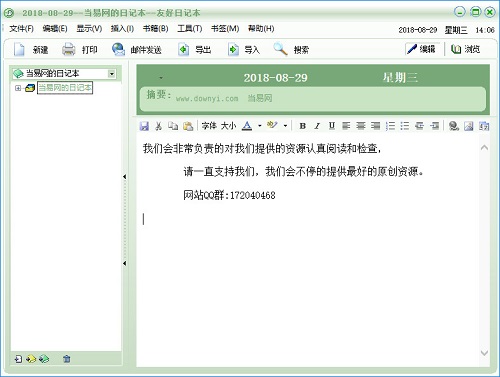Click weekday heading 星期三

[x=400, y=78]
